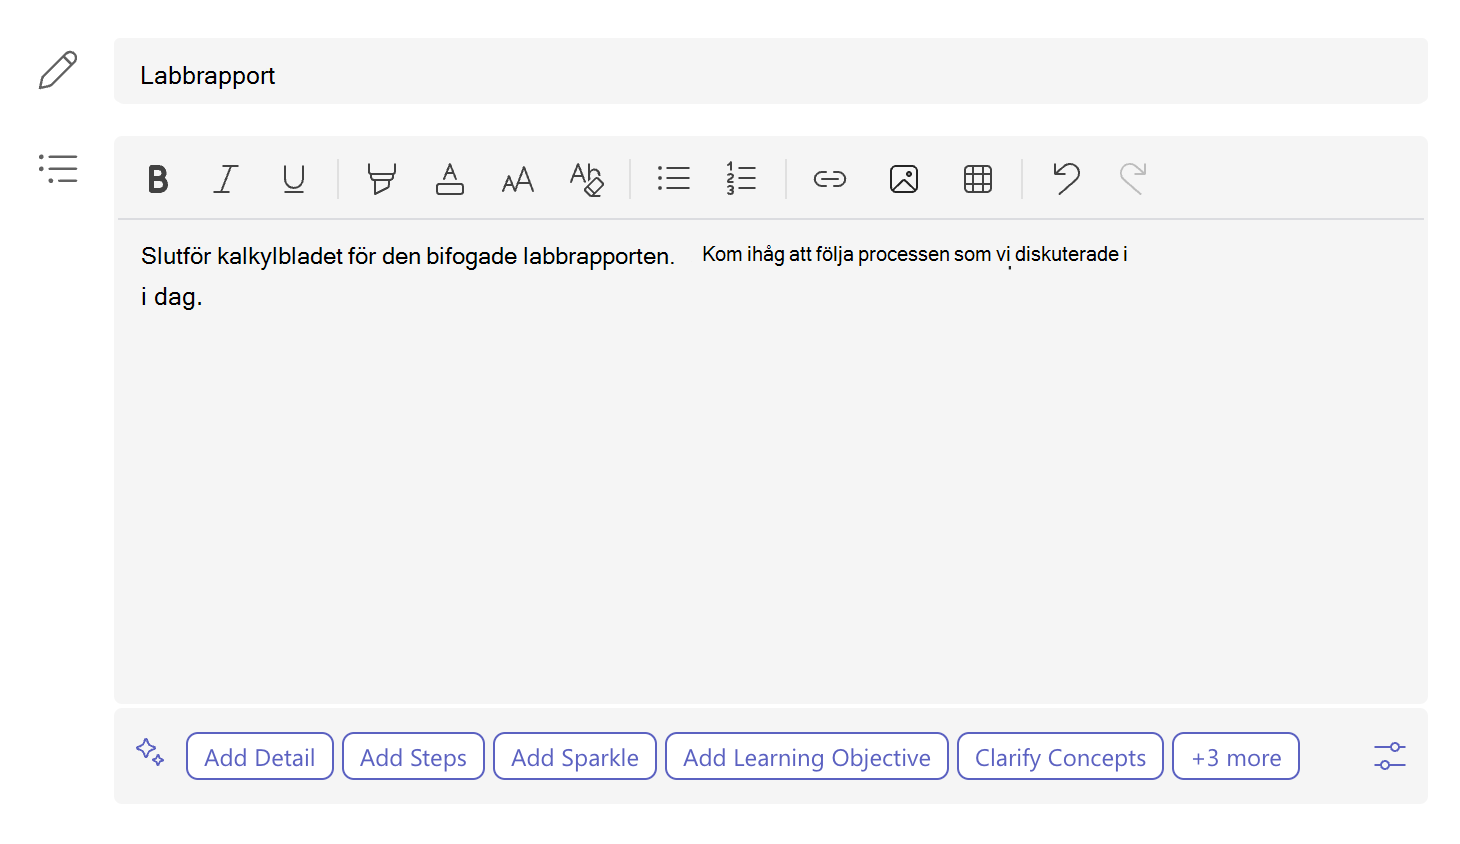
Task: Click the text 'i dag.'
Action: point(172,297)
